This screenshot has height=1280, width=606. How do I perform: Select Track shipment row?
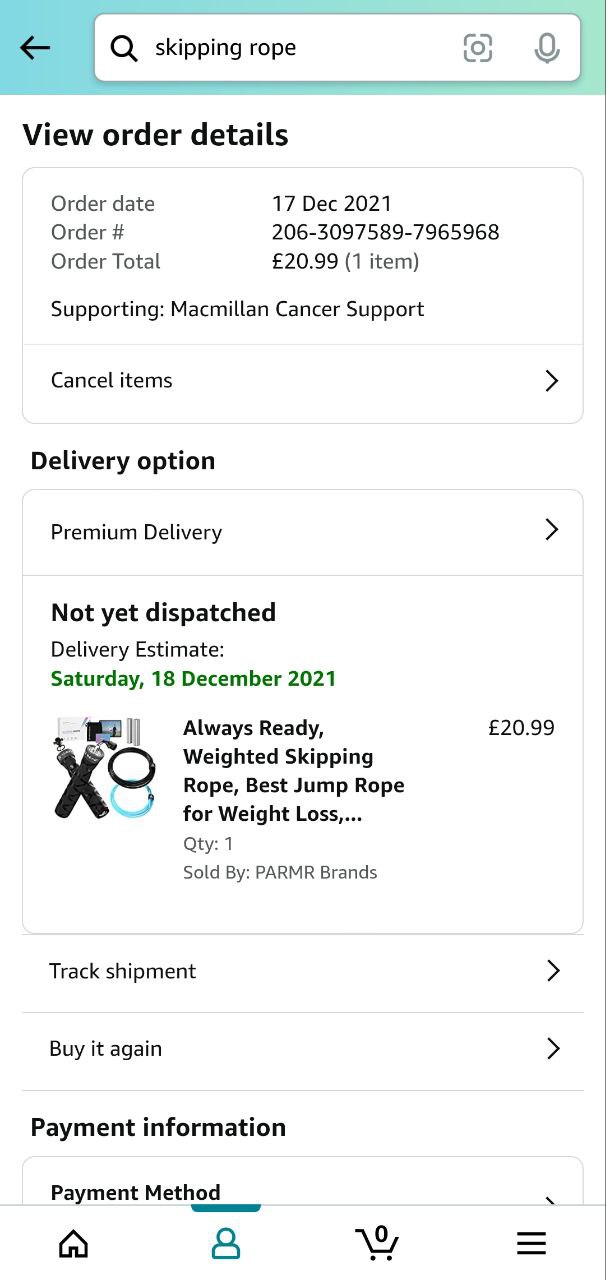123,971
